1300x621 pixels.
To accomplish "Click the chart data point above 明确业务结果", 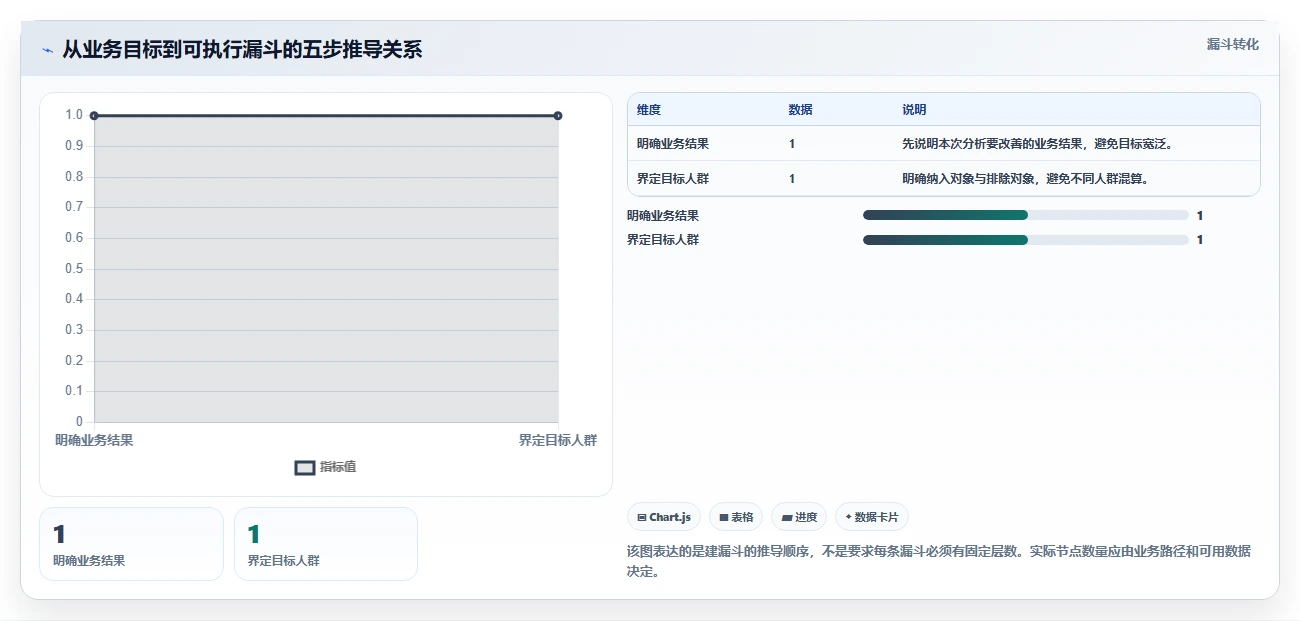I will pyautogui.click(x=94, y=116).
